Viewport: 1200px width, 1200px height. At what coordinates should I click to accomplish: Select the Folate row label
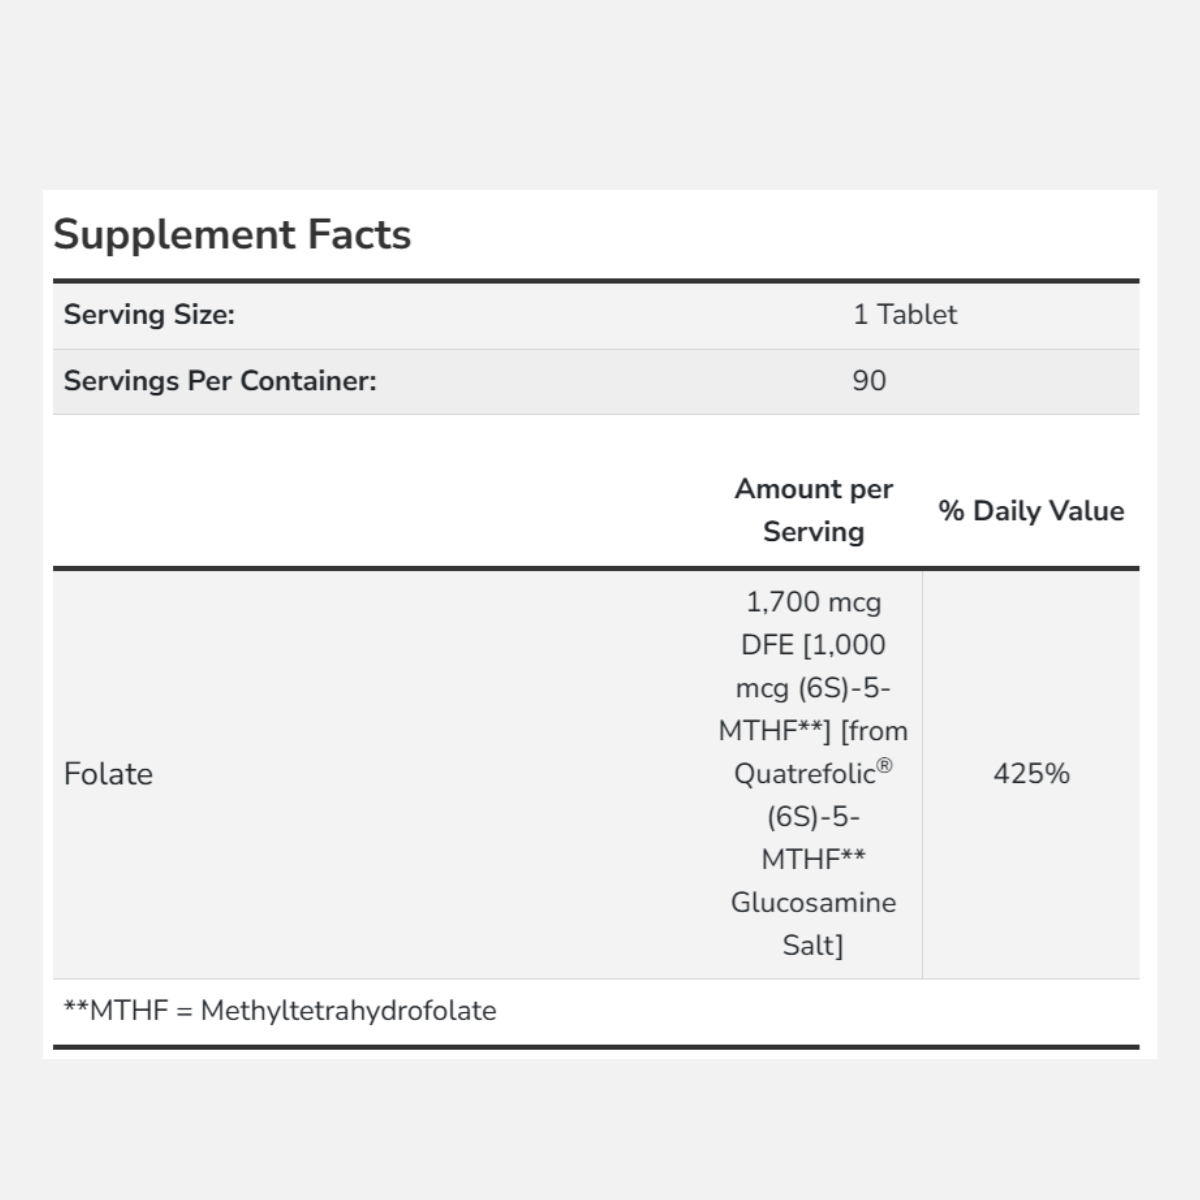pyautogui.click(x=108, y=774)
